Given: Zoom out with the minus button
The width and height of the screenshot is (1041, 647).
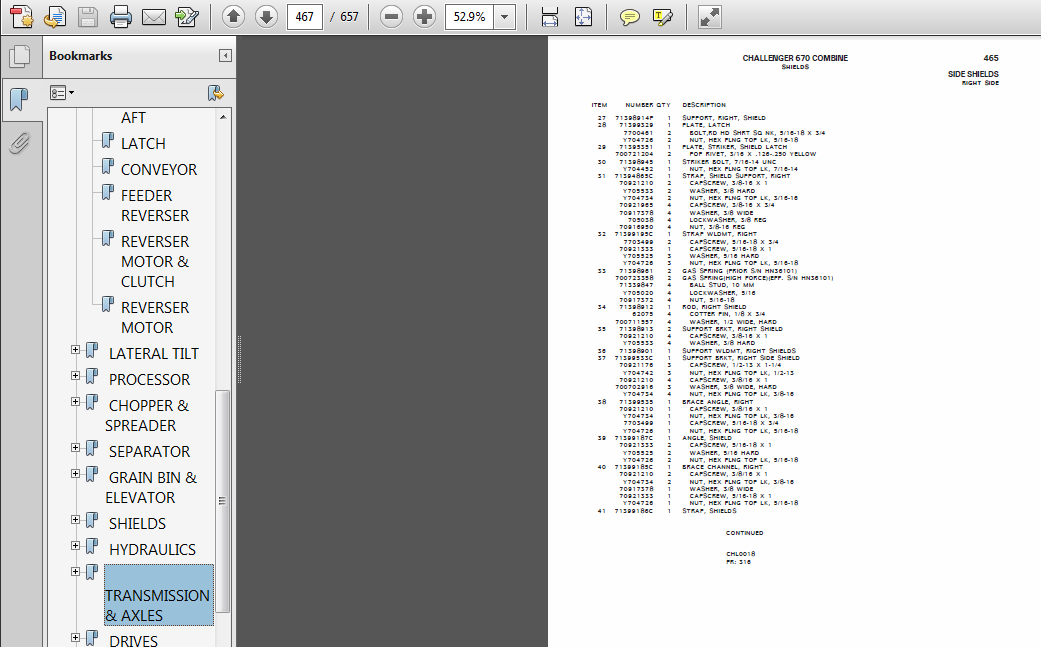Looking at the screenshot, I should tap(391, 17).
